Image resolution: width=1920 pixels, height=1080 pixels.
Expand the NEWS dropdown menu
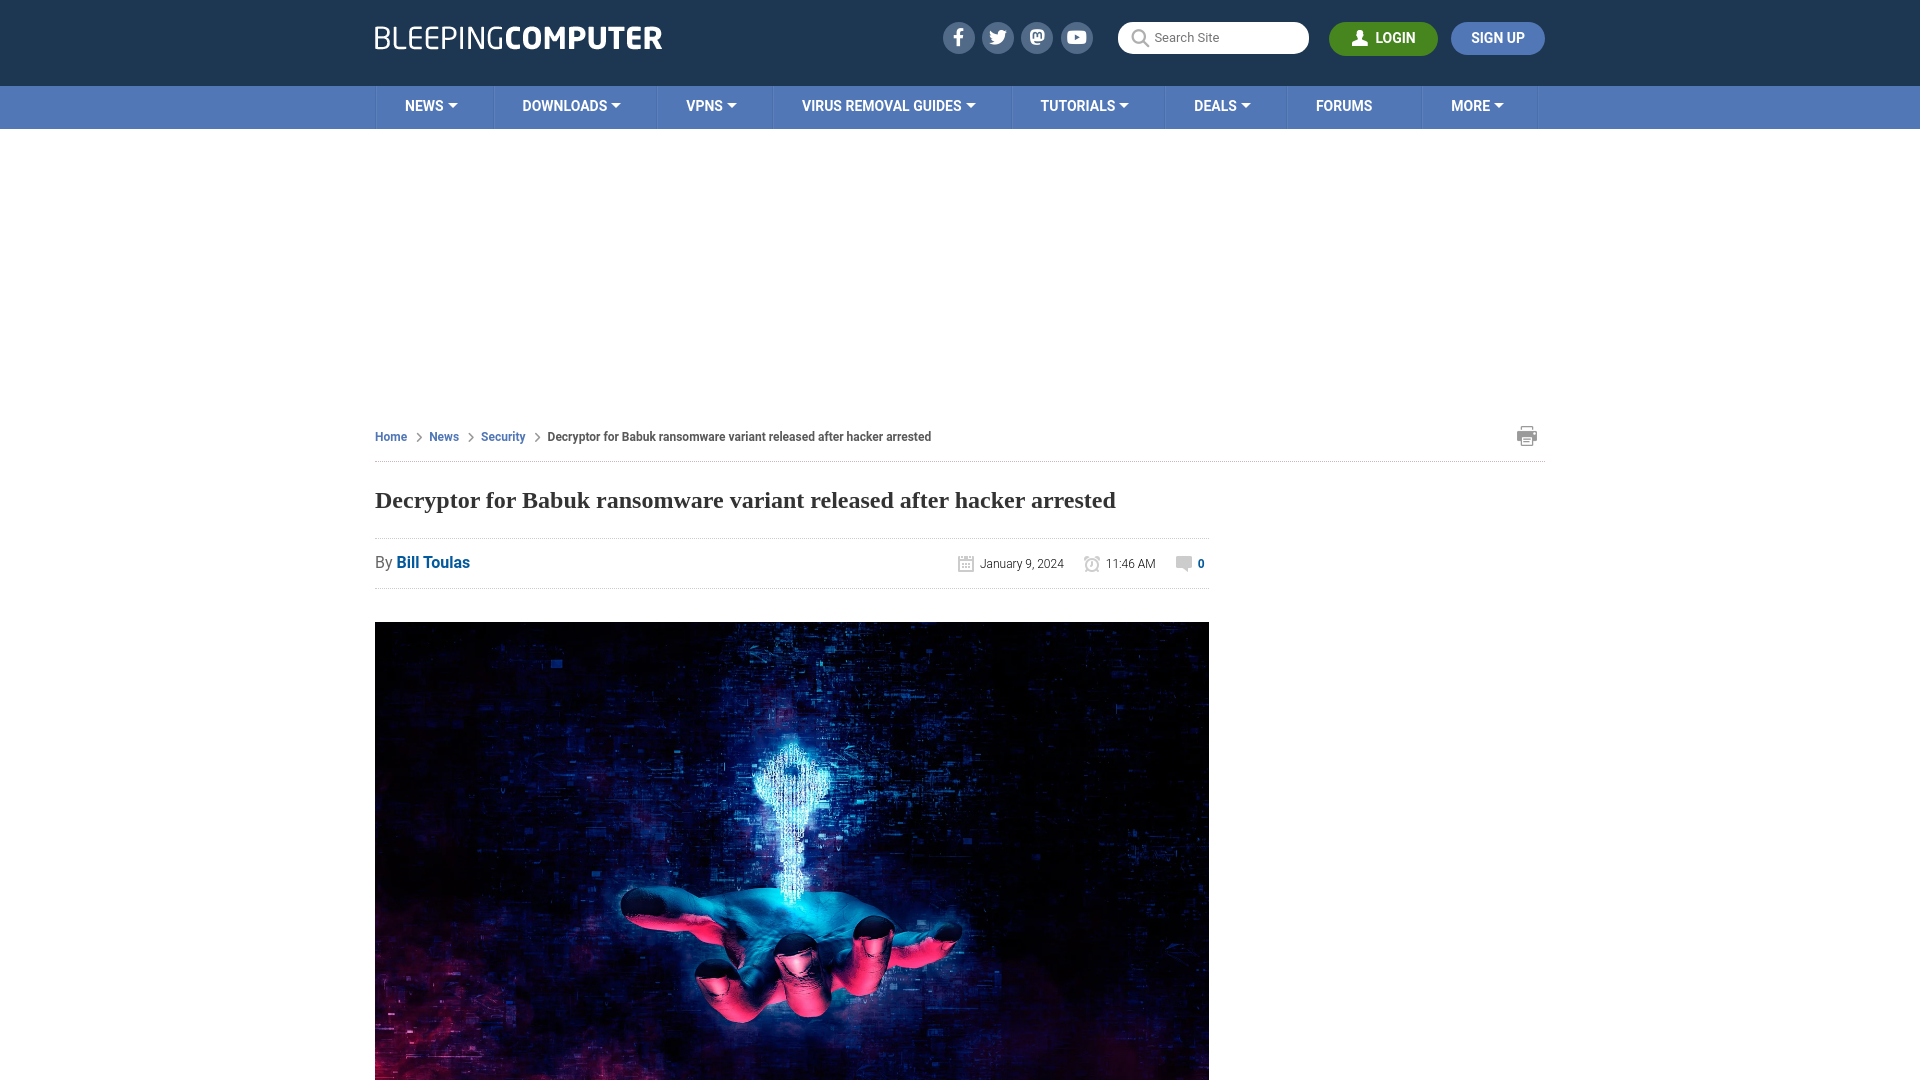pyautogui.click(x=431, y=107)
